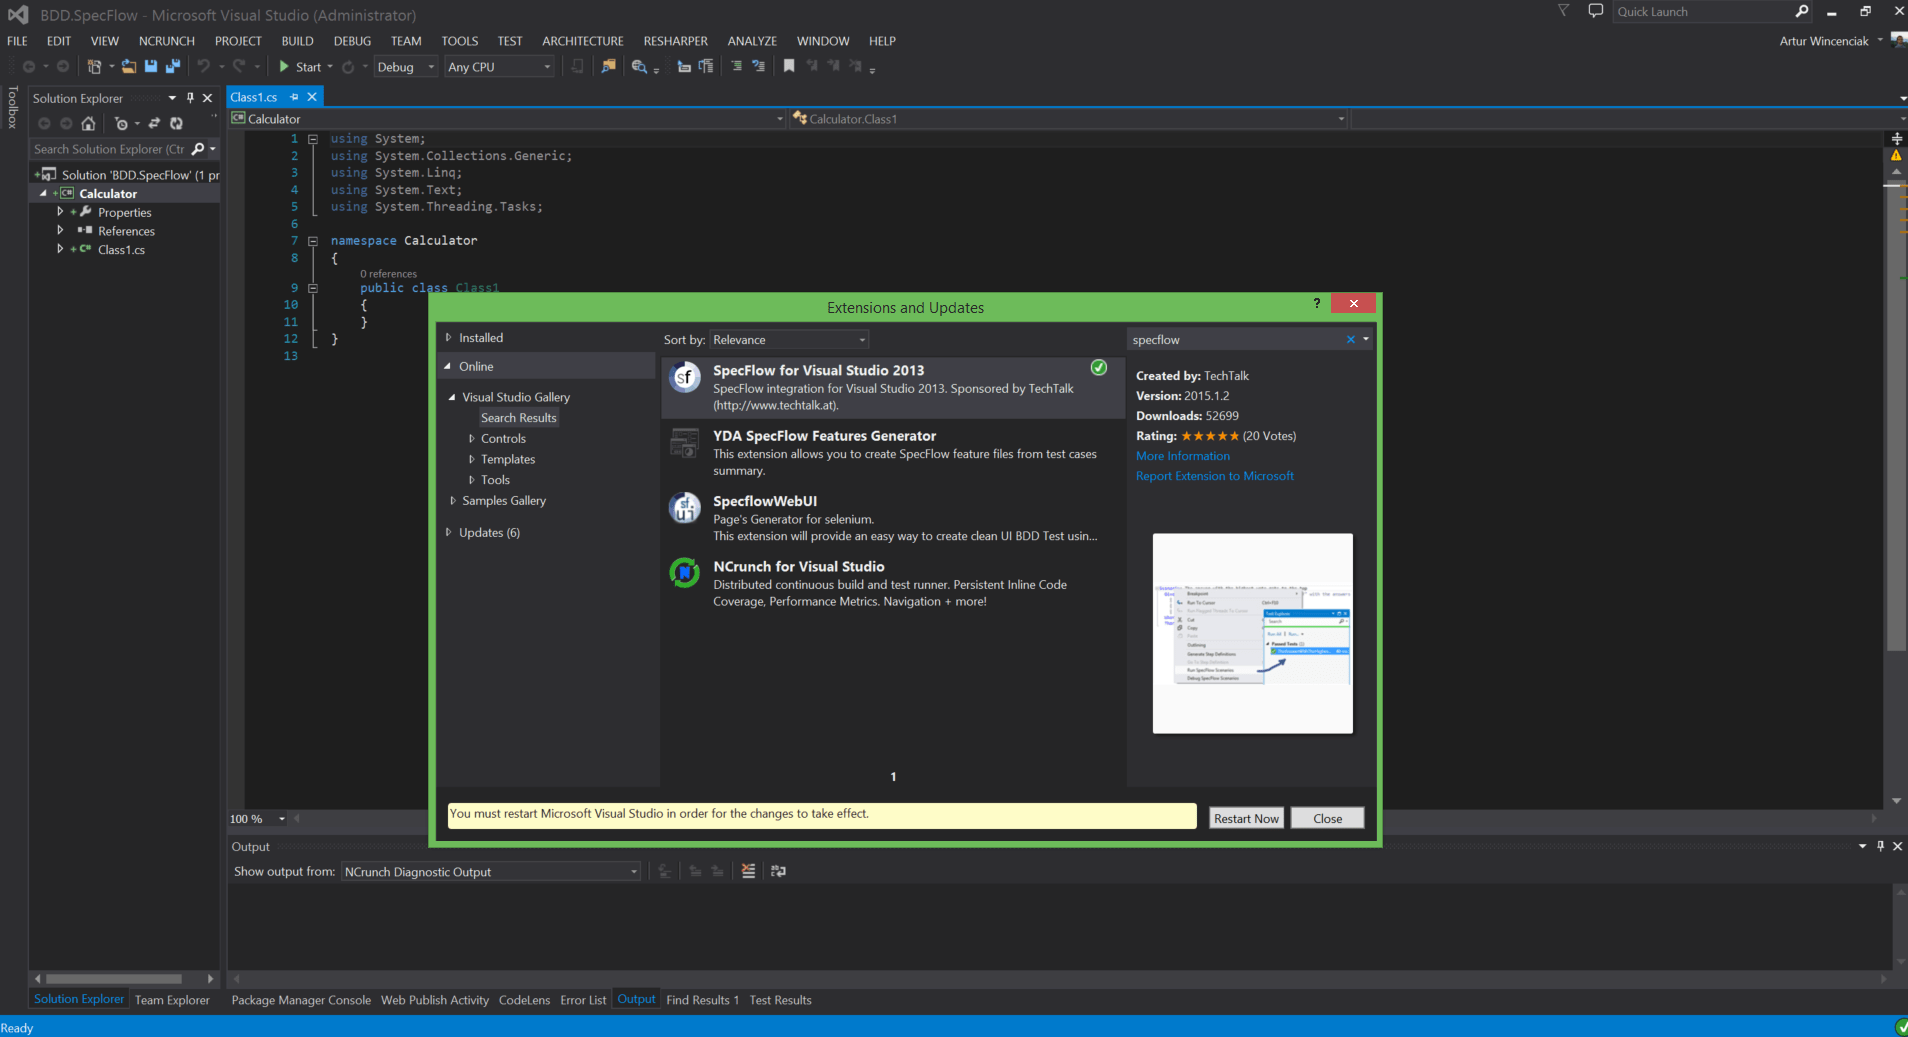Expand the References node under Calculator
The width and height of the screenshot is (1908, 1037).
pos(62,230)
